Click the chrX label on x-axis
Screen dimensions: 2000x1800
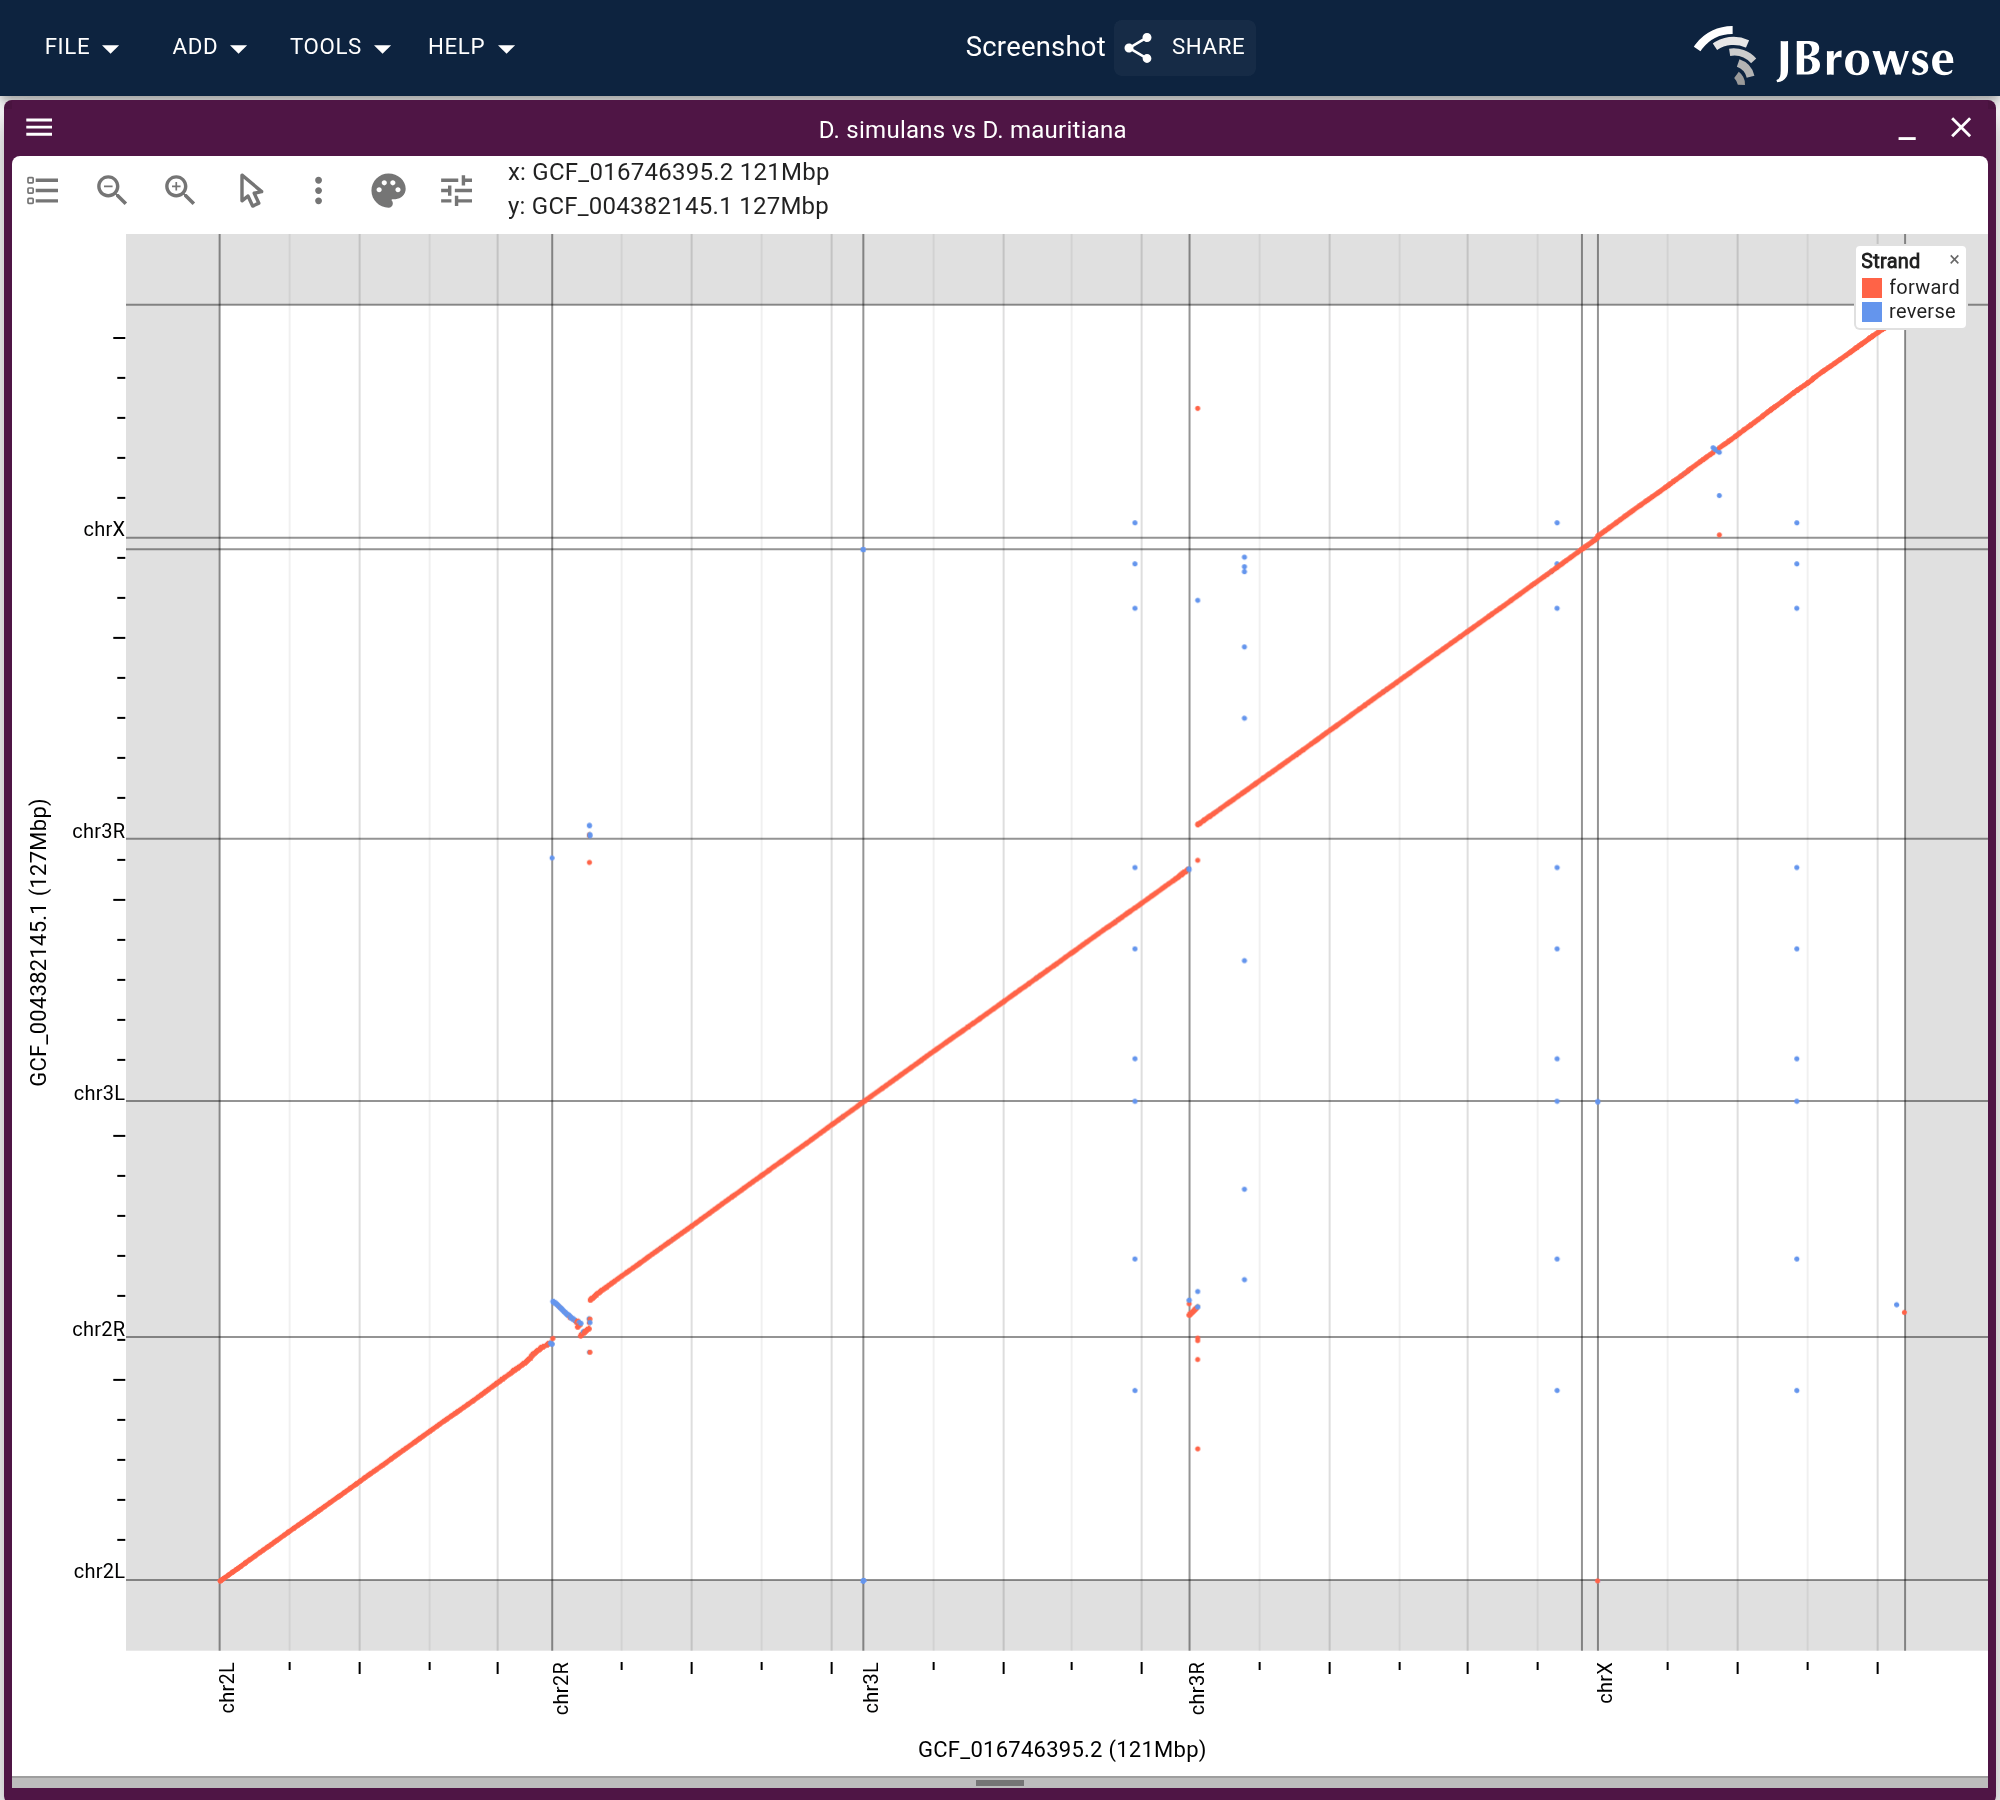1606,1683
